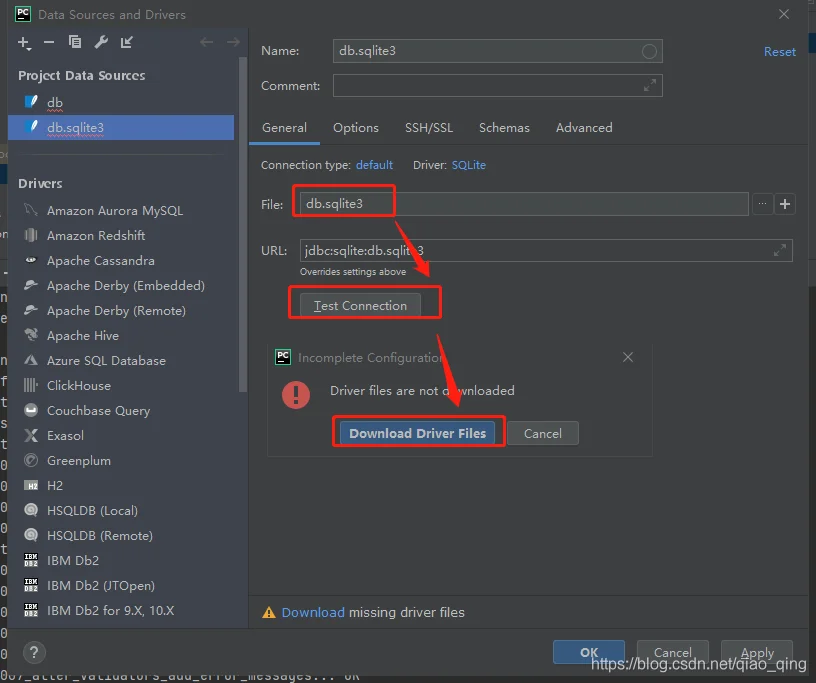Choose Greenplum driver
This screenshot has width=816, height=683.
pos(123,460)
